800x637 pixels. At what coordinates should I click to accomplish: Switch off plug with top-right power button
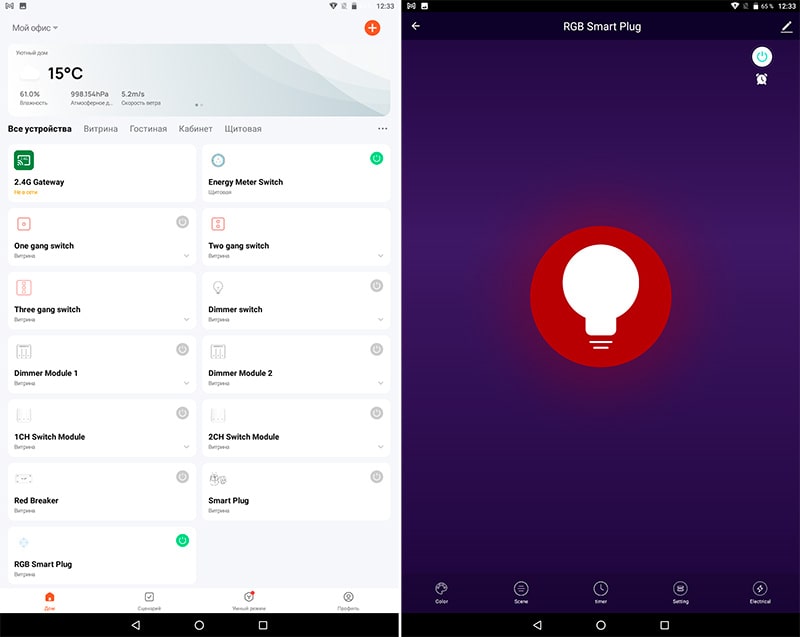[762, 57]
